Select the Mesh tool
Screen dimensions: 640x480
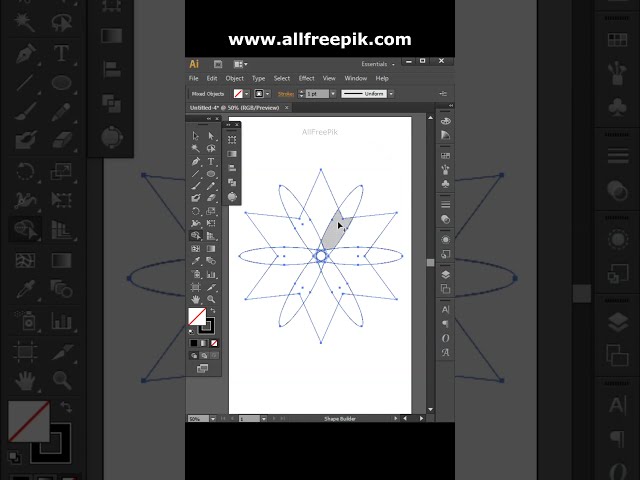click(x=196, y=249)
